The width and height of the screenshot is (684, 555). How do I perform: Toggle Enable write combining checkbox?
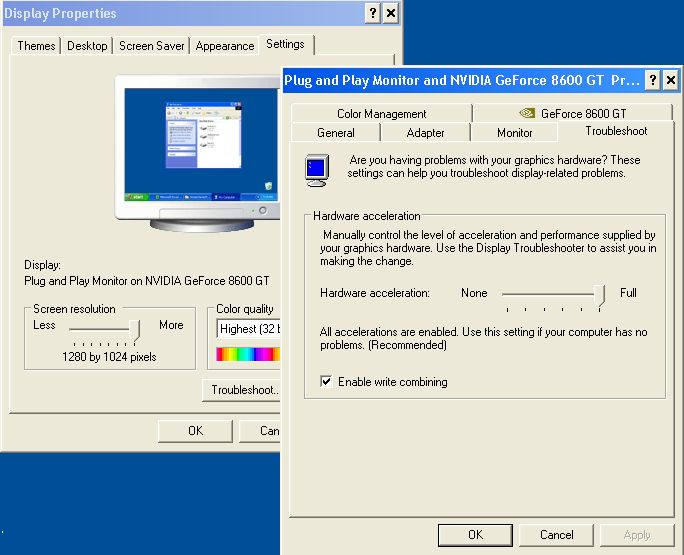[x=326, y=382]
